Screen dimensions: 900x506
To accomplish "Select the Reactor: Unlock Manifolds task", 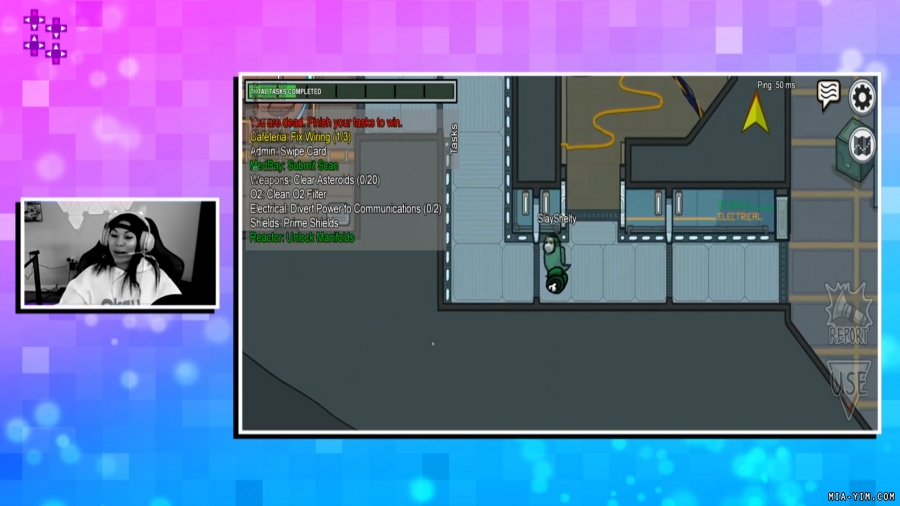I will coord(302,238).
